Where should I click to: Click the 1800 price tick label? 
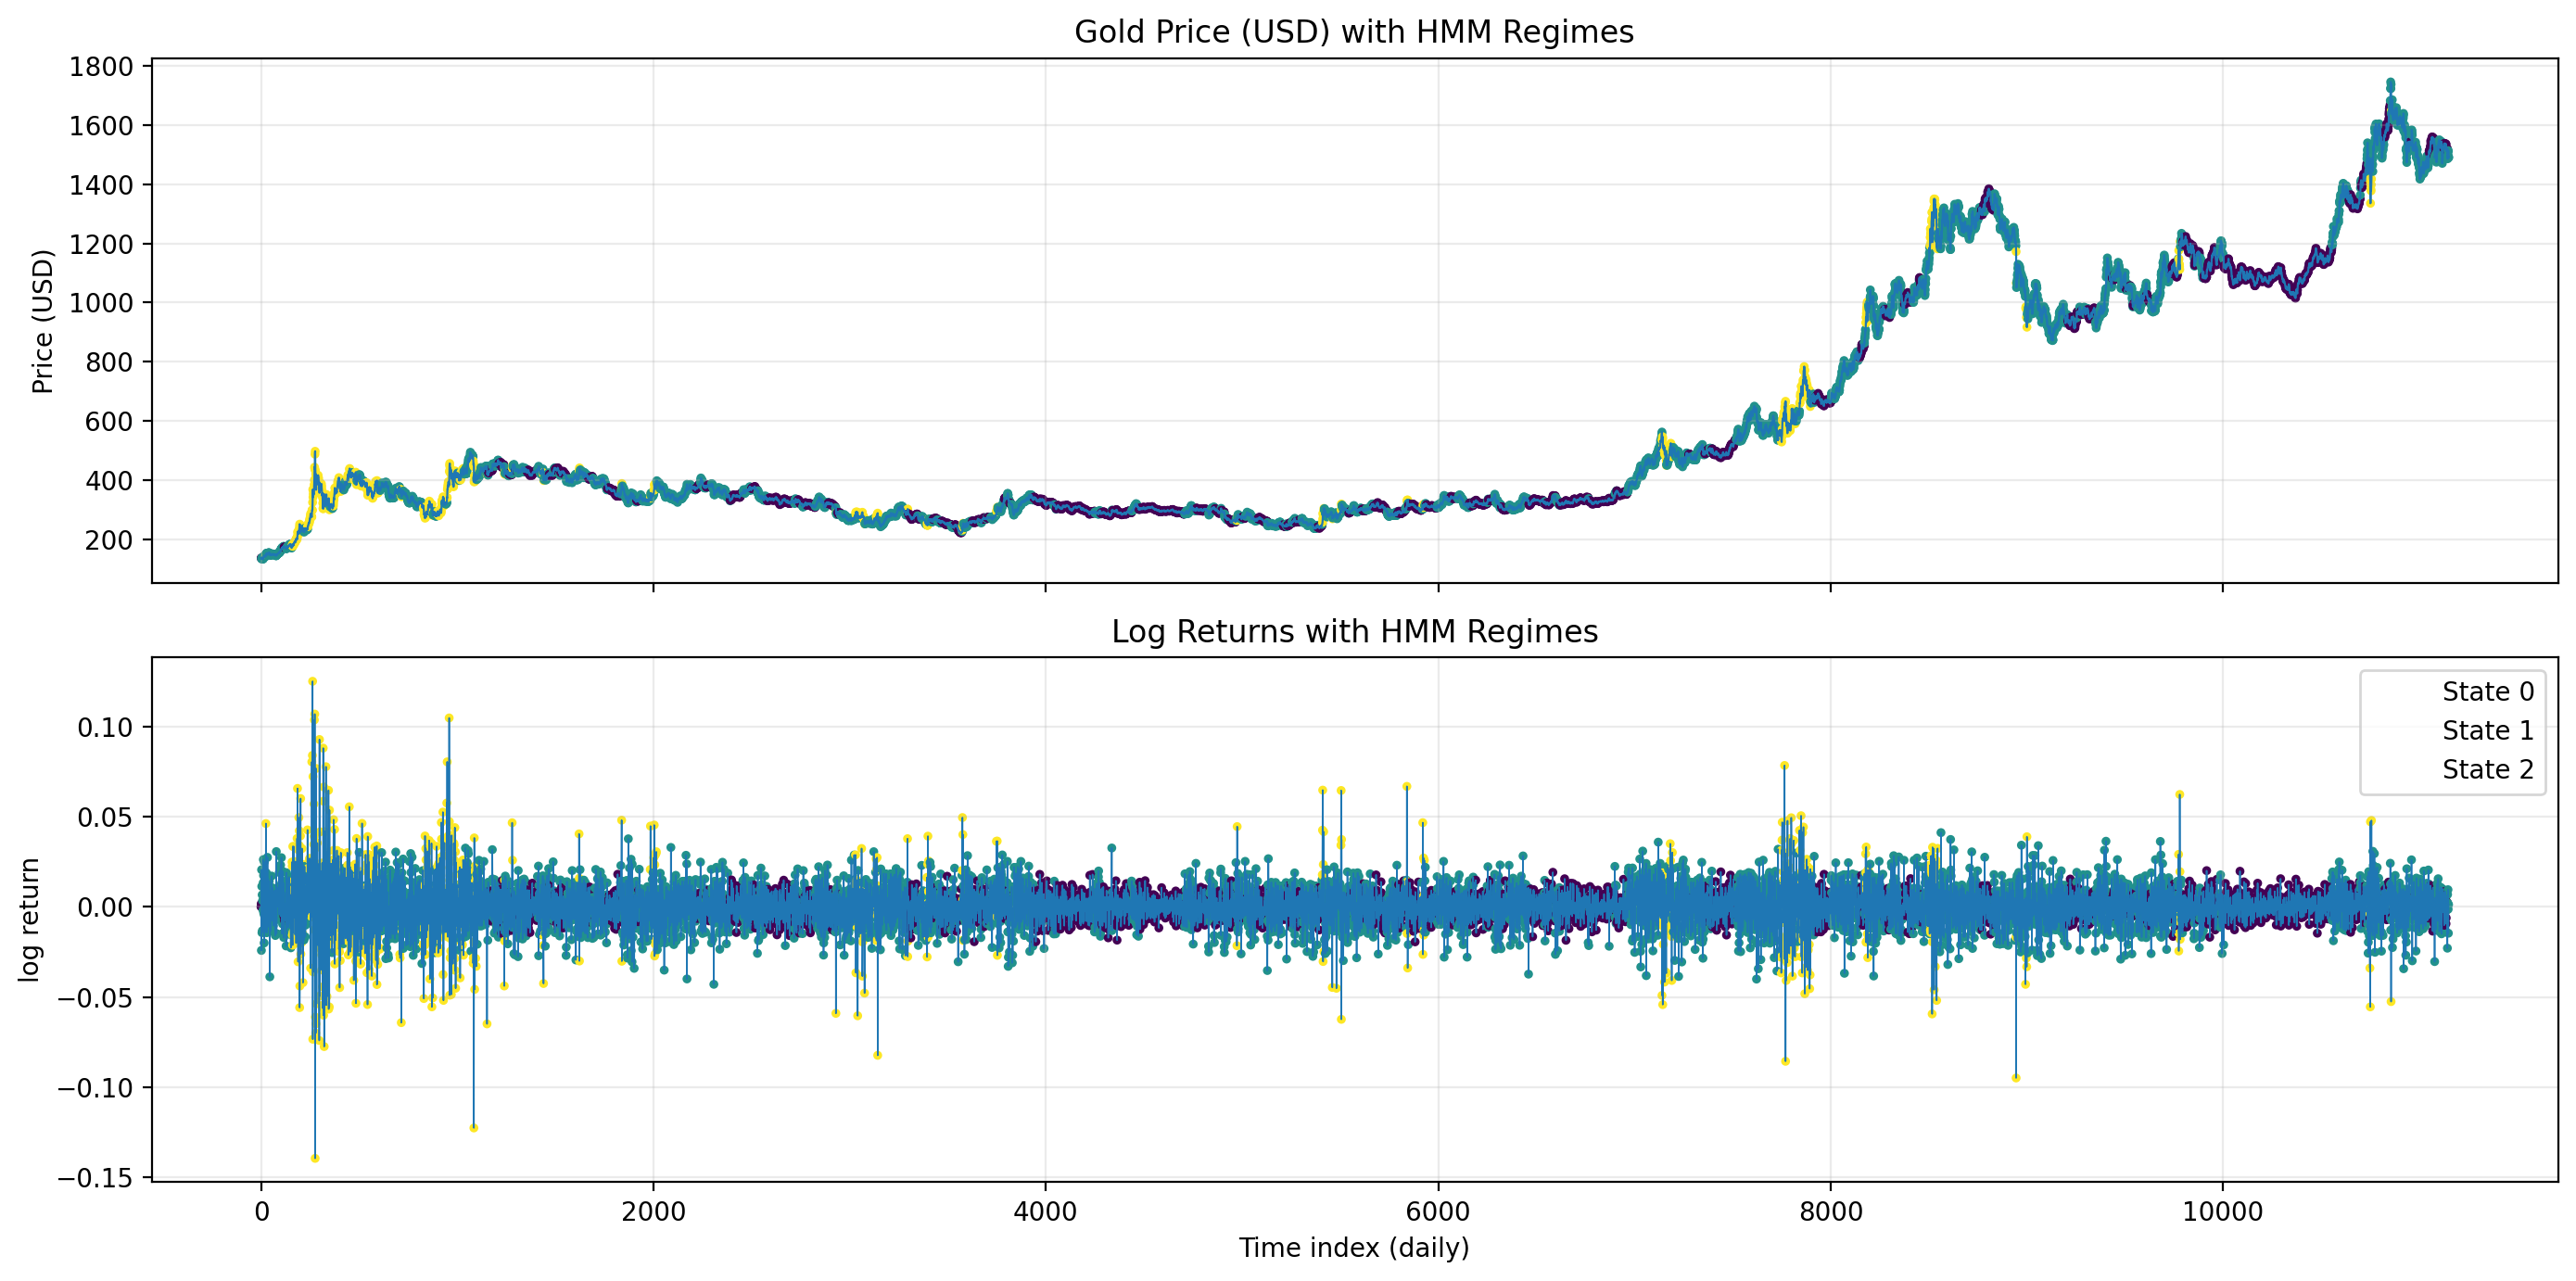point(101,67)
